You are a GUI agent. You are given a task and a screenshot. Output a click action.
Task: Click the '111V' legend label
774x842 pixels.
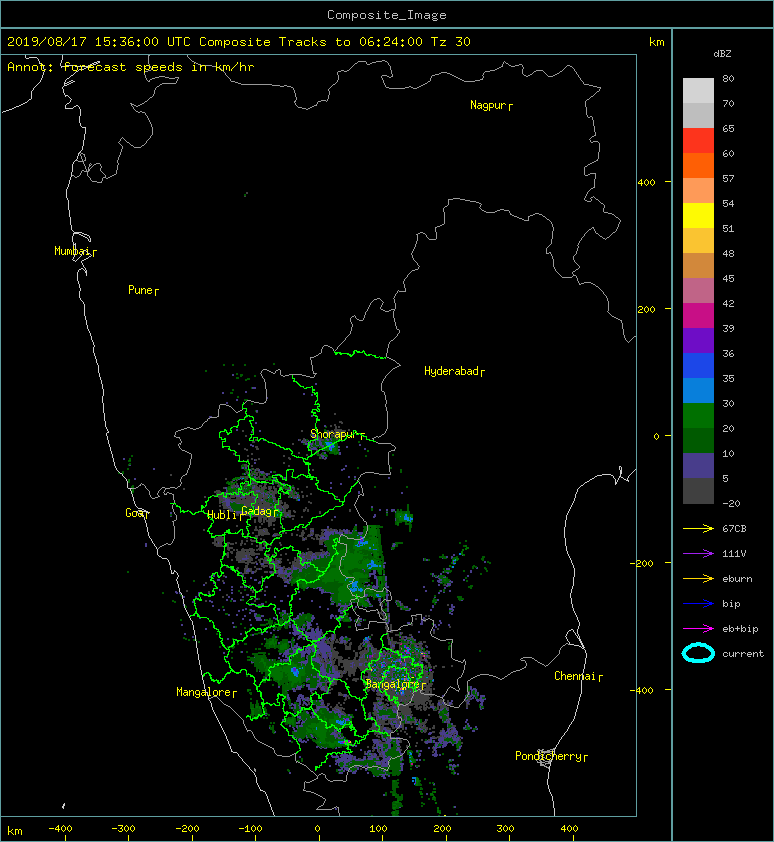(x=734, y=554)
